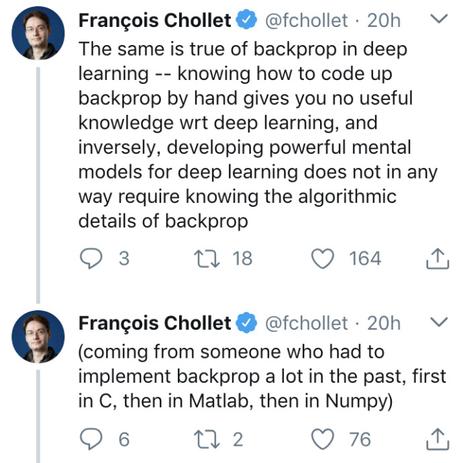
Task: Click the verified badge on first tweet
Action: click(x=246, y=20)
